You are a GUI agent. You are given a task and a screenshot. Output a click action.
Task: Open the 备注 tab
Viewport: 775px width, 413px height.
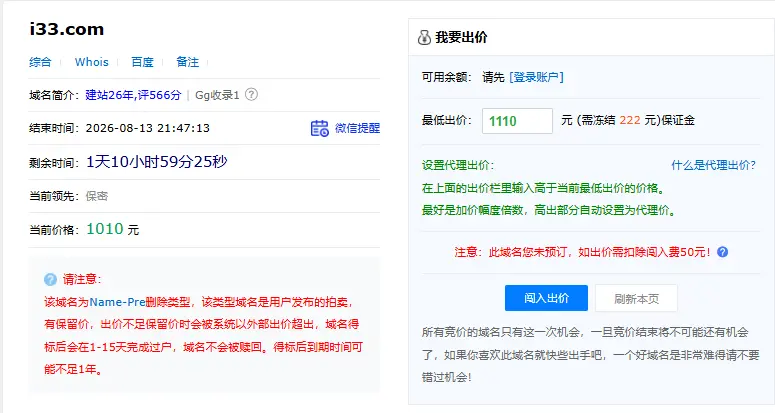click(x=187, y=62)
